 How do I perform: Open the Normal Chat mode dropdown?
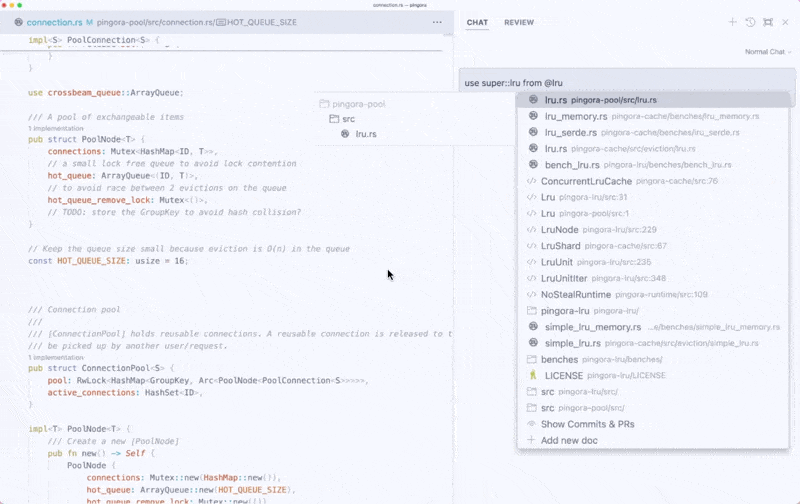[x=766, y=52]
